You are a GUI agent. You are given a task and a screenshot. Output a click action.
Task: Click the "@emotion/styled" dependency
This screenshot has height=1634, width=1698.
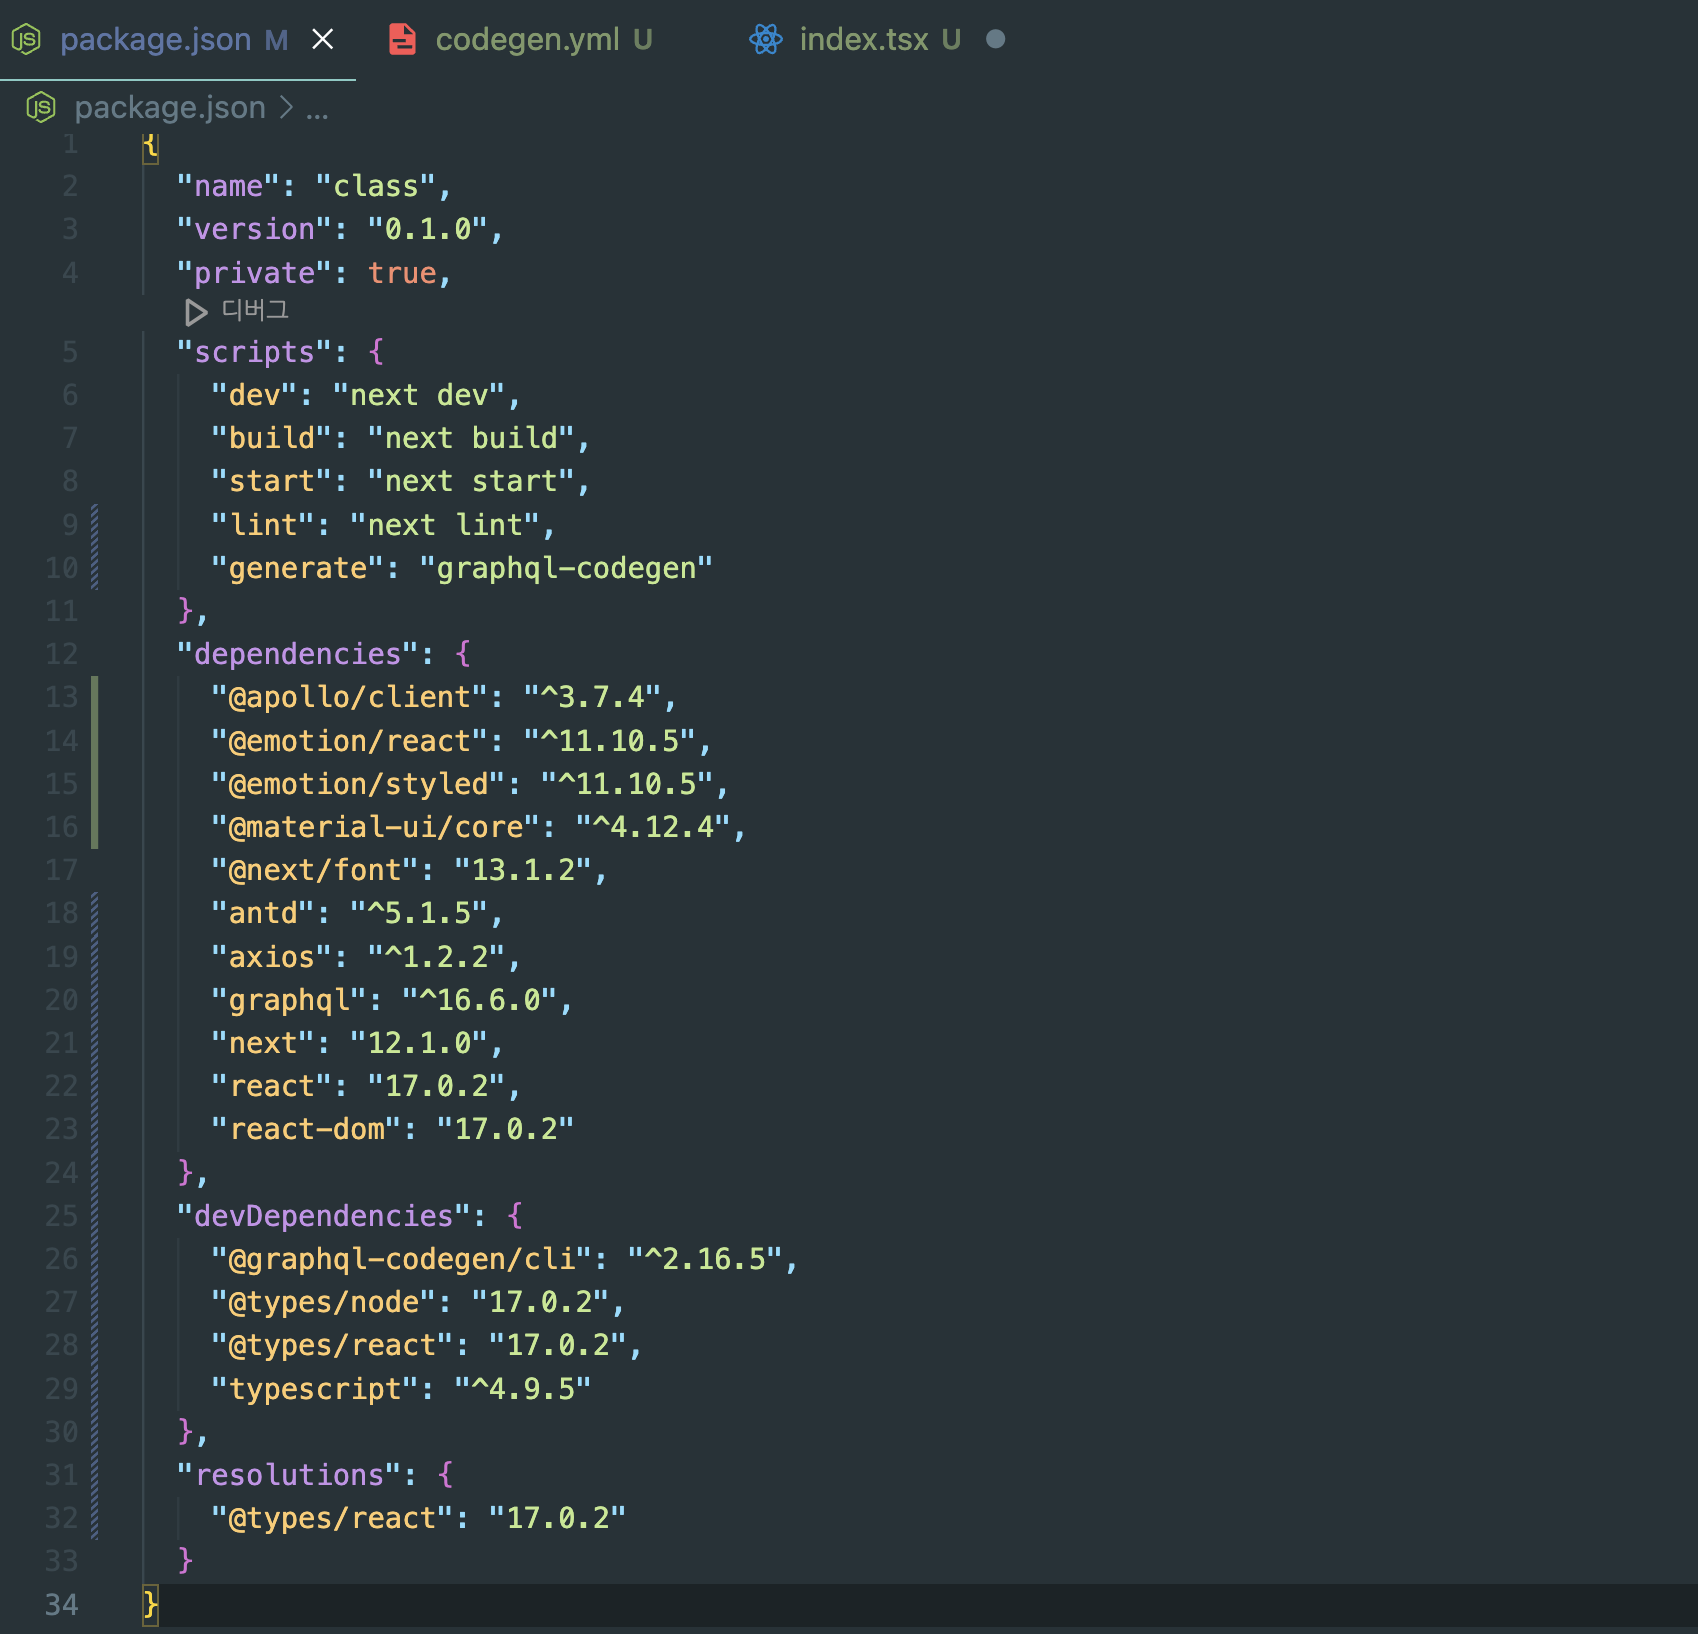click(359, 784)
